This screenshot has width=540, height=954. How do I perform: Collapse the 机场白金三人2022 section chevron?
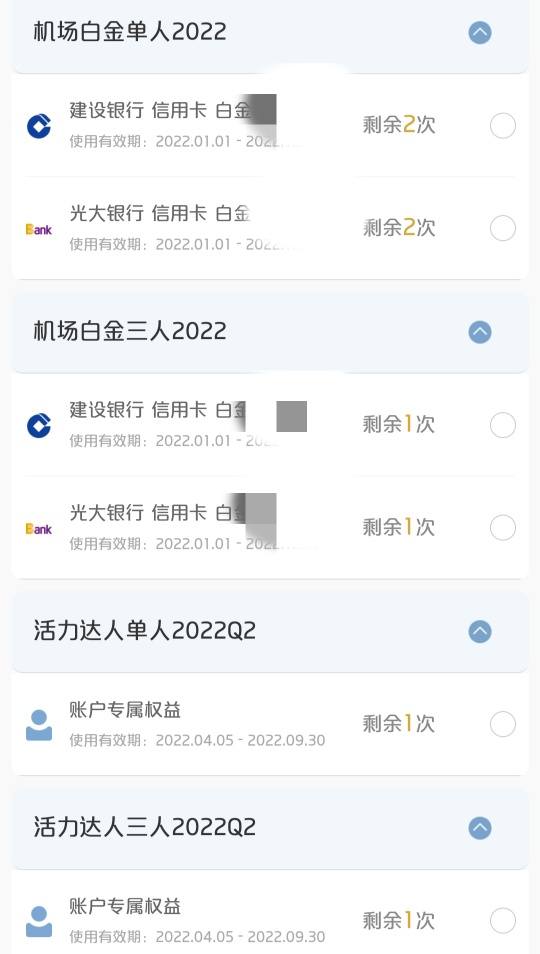[x=480, y=332]
